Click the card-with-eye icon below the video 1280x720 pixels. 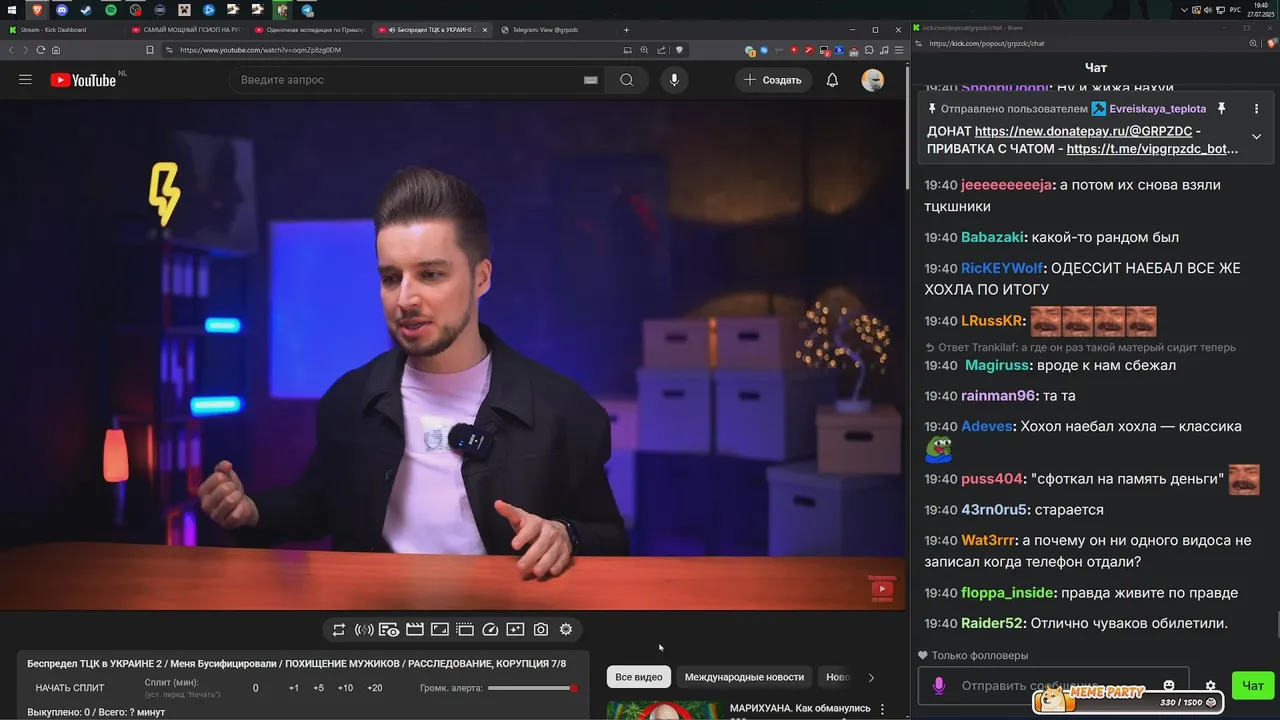tap(389, 630)
